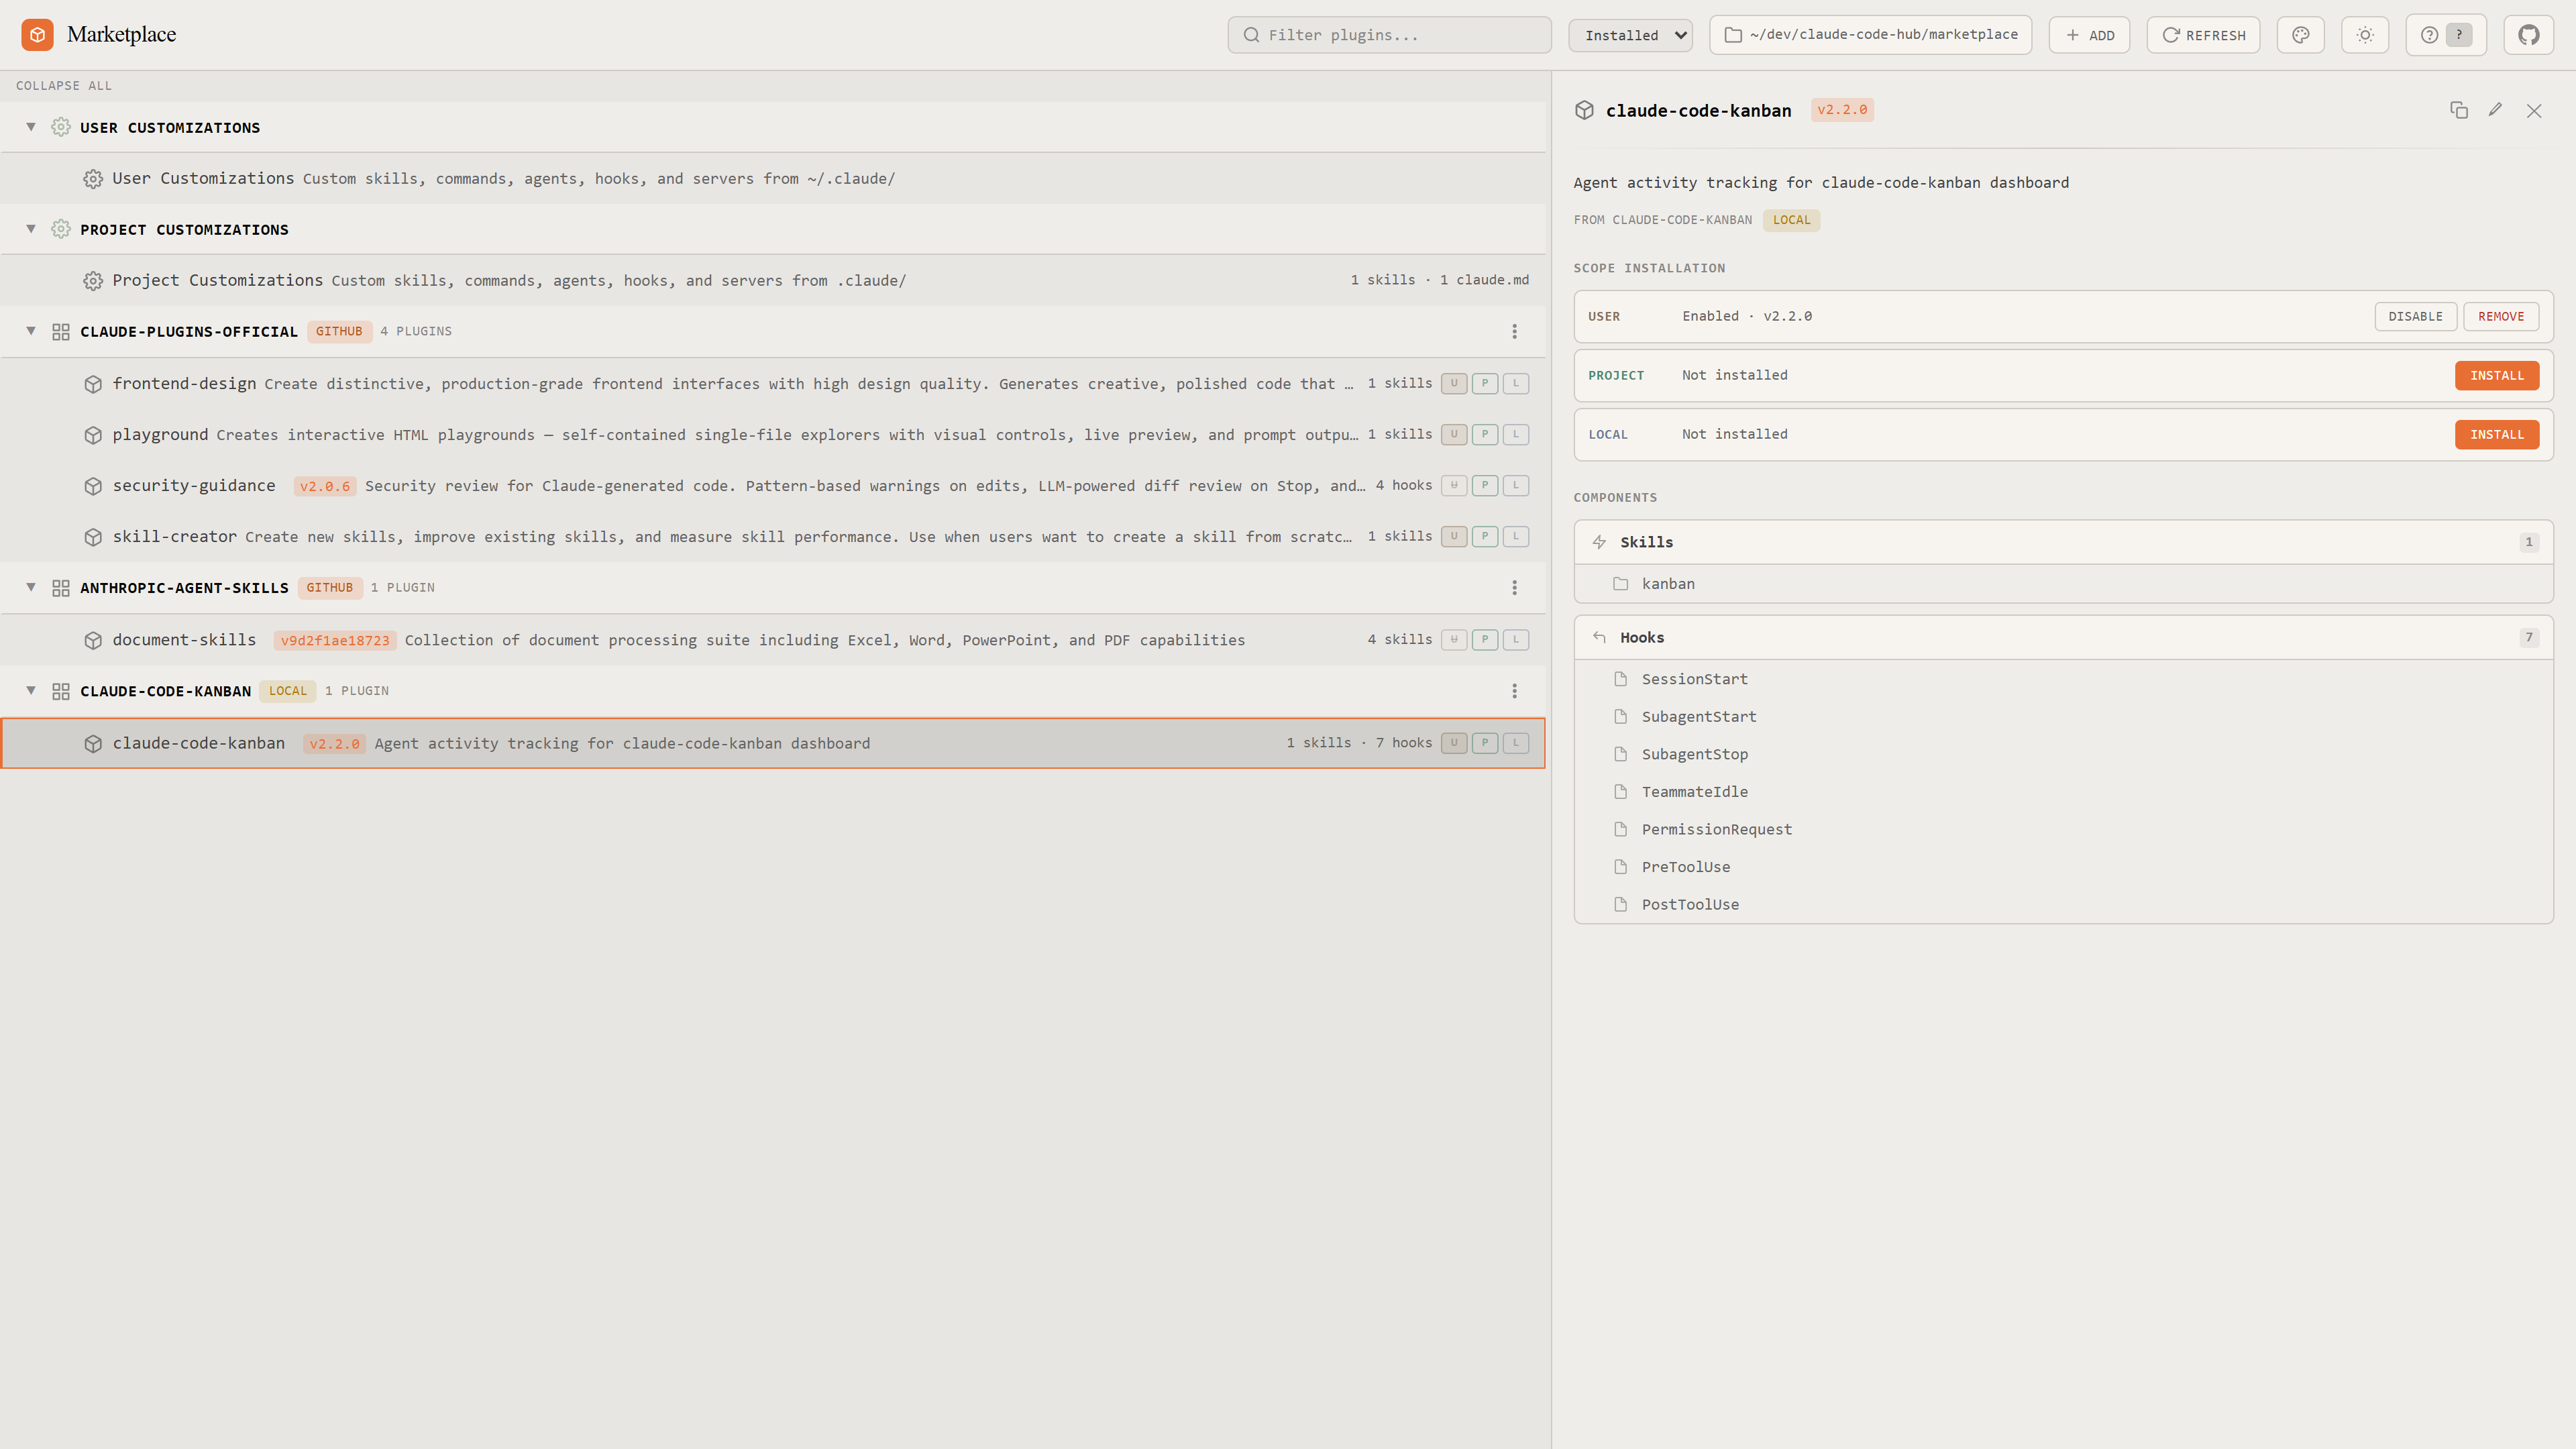Toggle Project scope for claude-code-kanban row
The image size is (2576, 1449).
point(1485,742)
